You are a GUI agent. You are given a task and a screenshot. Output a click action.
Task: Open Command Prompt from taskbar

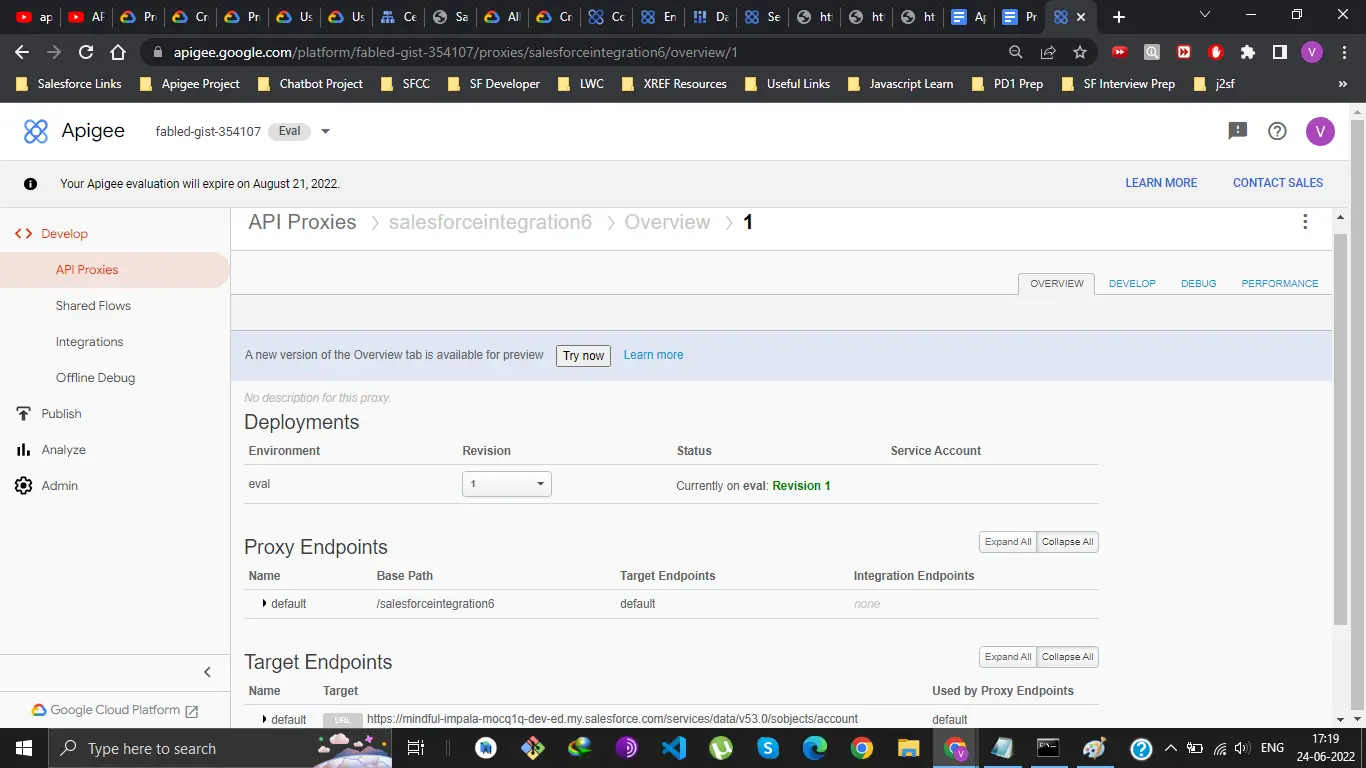click(1048, 748)
